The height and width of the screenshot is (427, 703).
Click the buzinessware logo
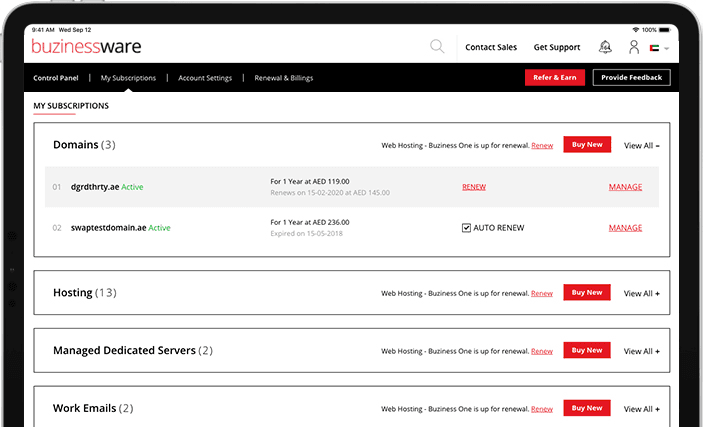(86, 47)
